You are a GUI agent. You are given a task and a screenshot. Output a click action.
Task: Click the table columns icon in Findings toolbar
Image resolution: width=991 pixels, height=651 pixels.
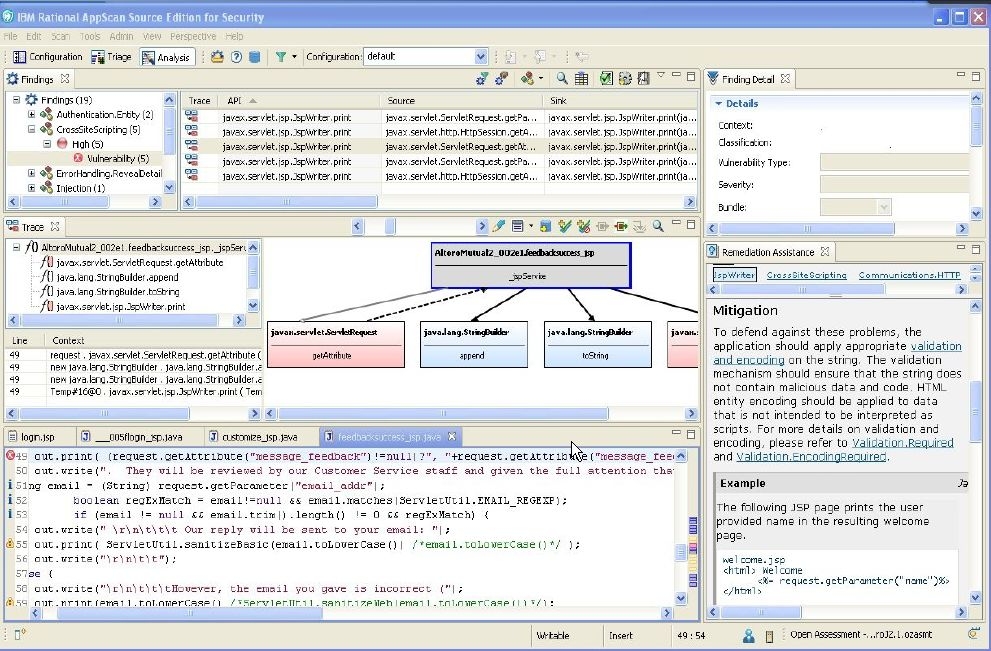(581, 78)
